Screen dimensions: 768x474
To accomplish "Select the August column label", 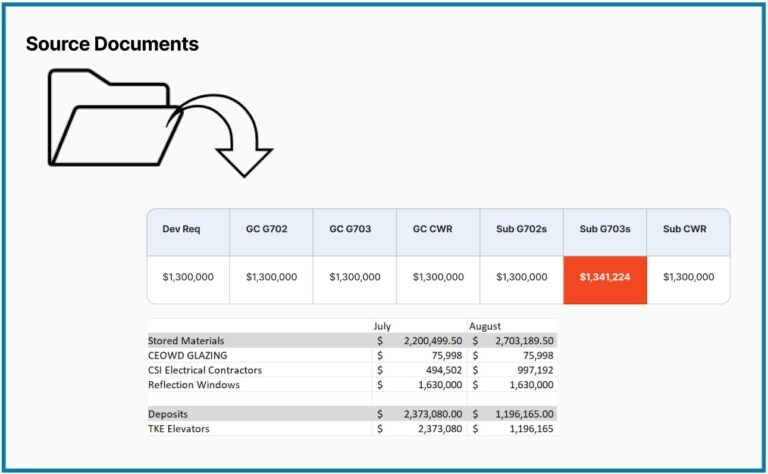I will pyautogui.click(x=485, y=326).
